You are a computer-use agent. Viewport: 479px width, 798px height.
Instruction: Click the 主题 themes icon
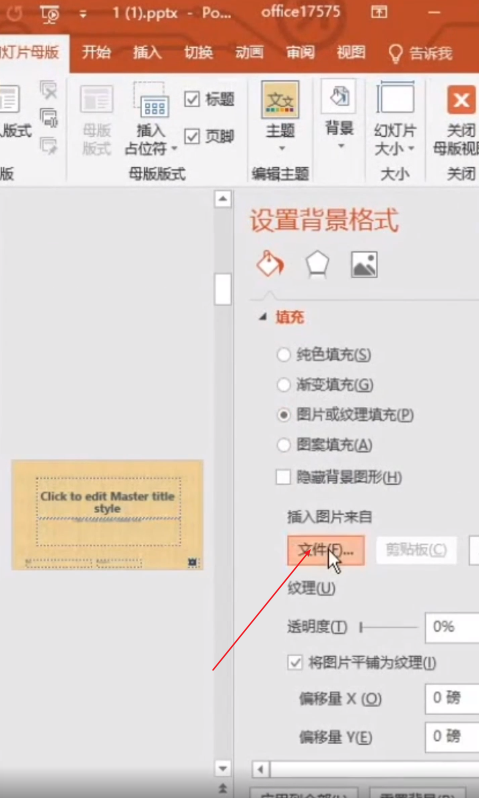pos(280,100)
